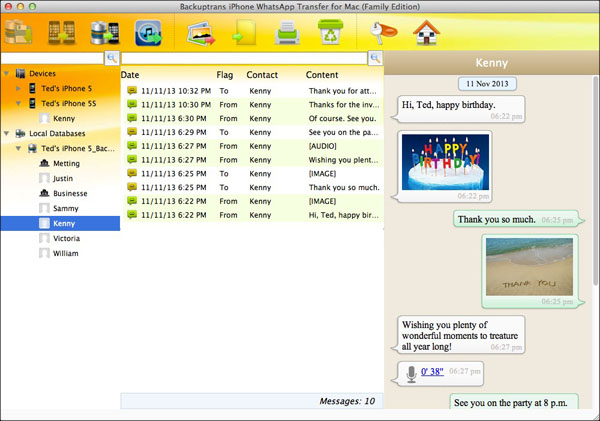
Task: Click 'See you on the party' chat bubble
Action: (514, 402)
